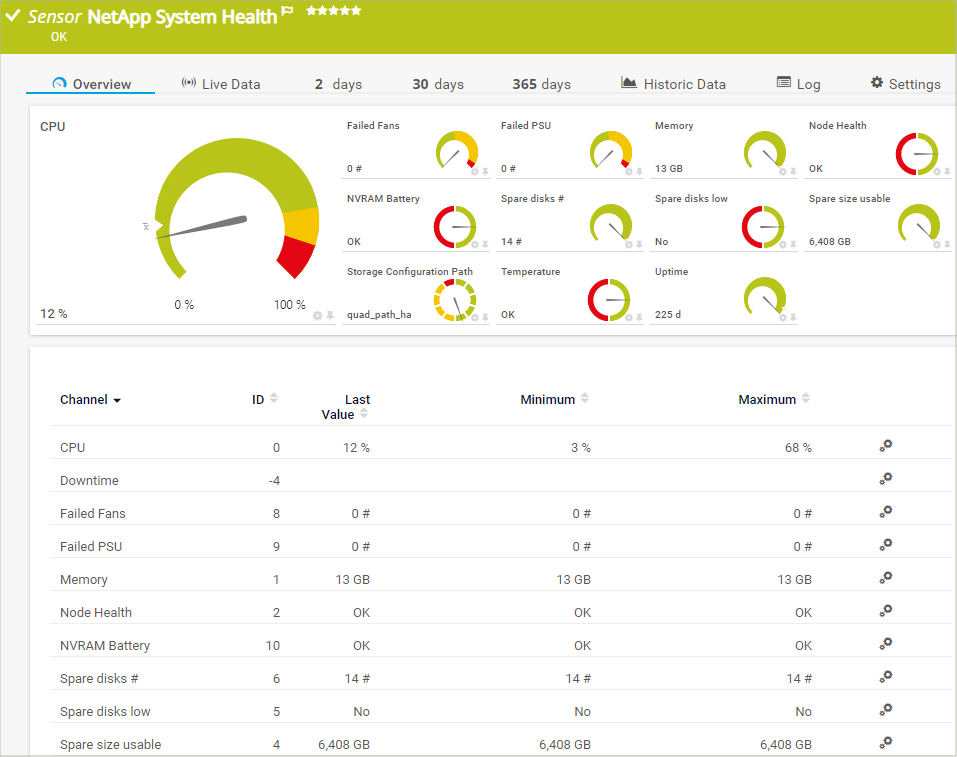Screen dimensions: 957x757
Task: Open the Settings tab
Action: click(905, 84)
